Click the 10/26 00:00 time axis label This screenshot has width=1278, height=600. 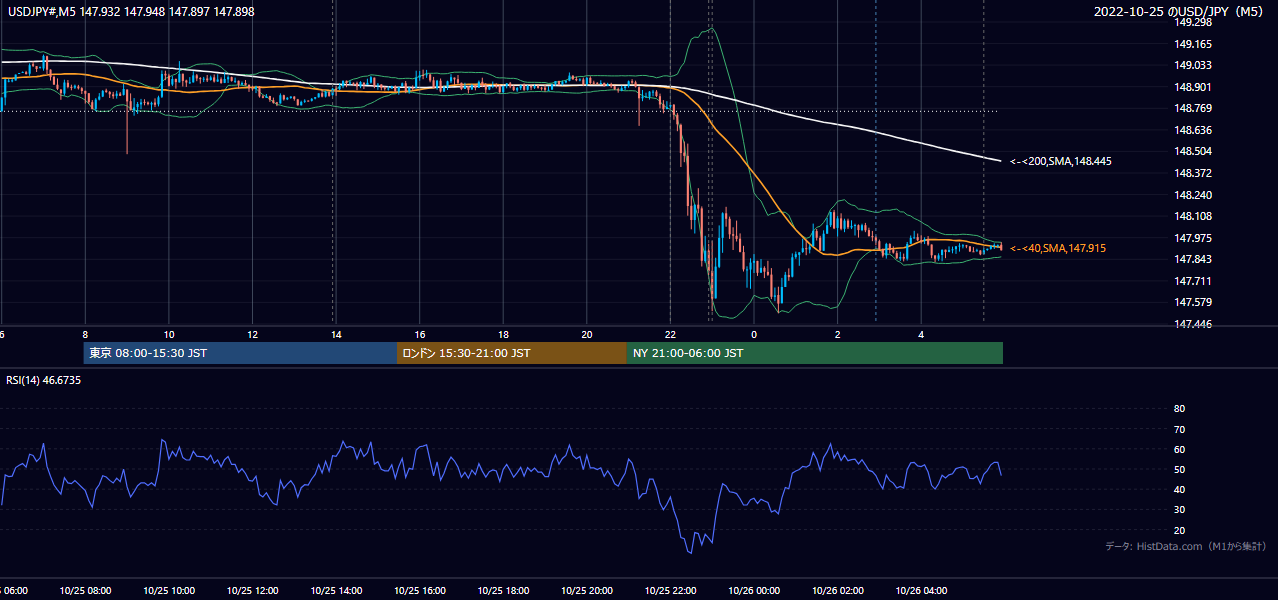[x=755, y=591]
